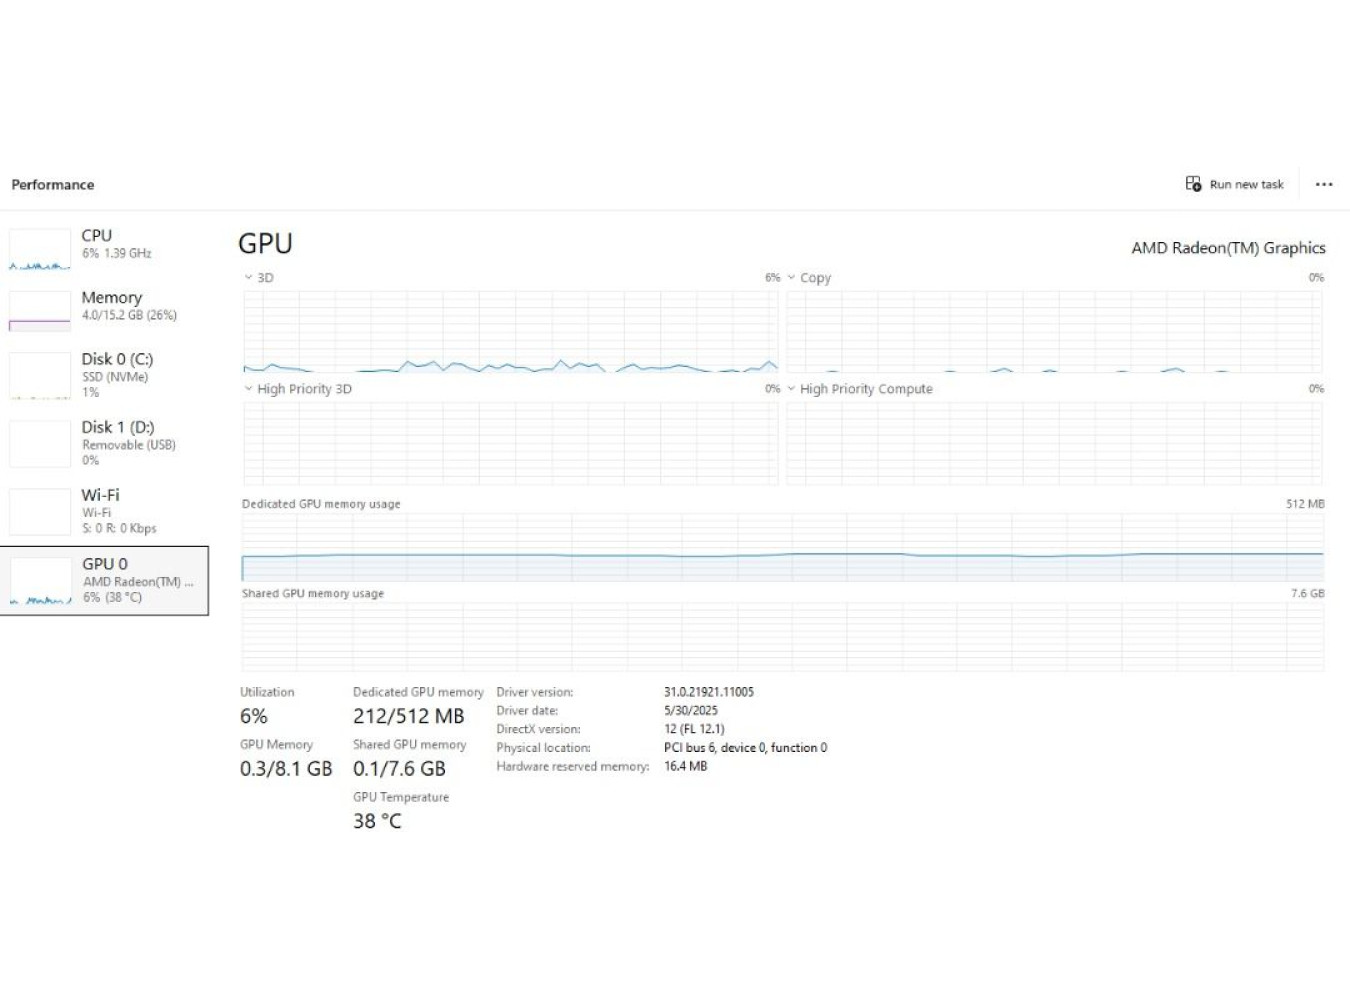
Task: Open the three-dot more options menu
Action: click(1324, 184)
